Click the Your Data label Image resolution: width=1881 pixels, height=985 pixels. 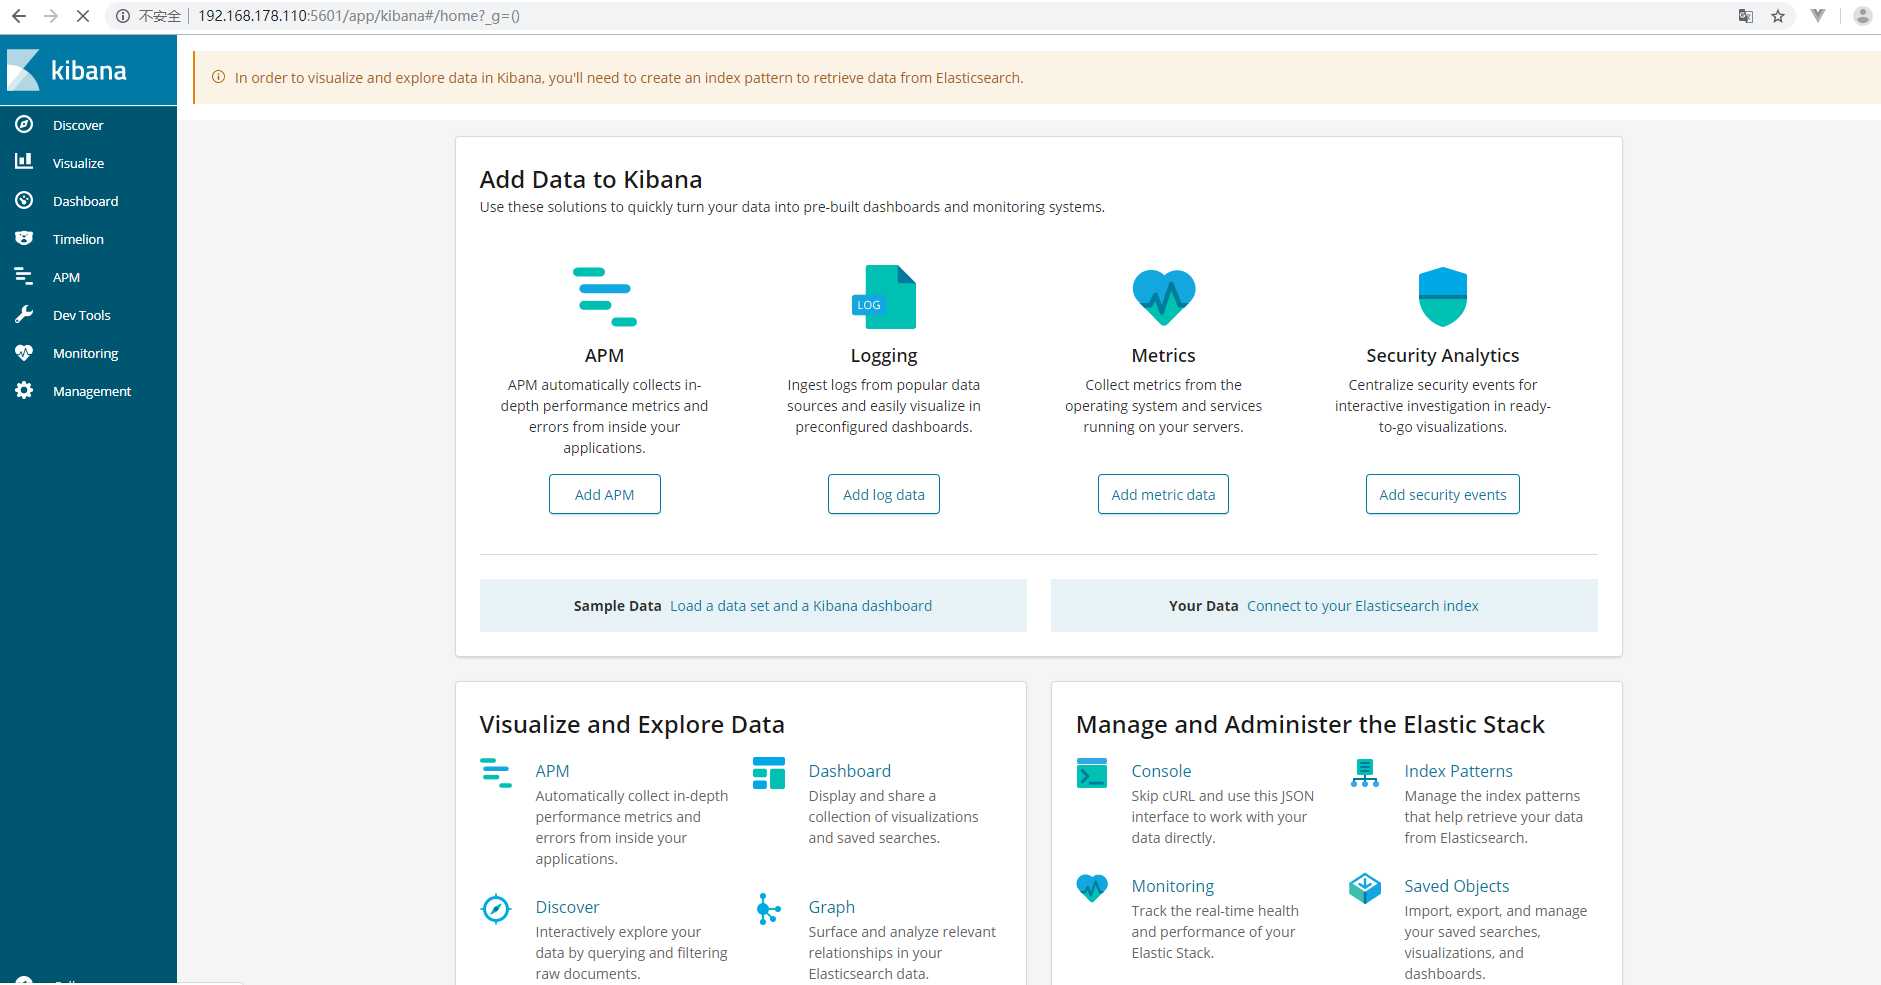point(1204,606)
